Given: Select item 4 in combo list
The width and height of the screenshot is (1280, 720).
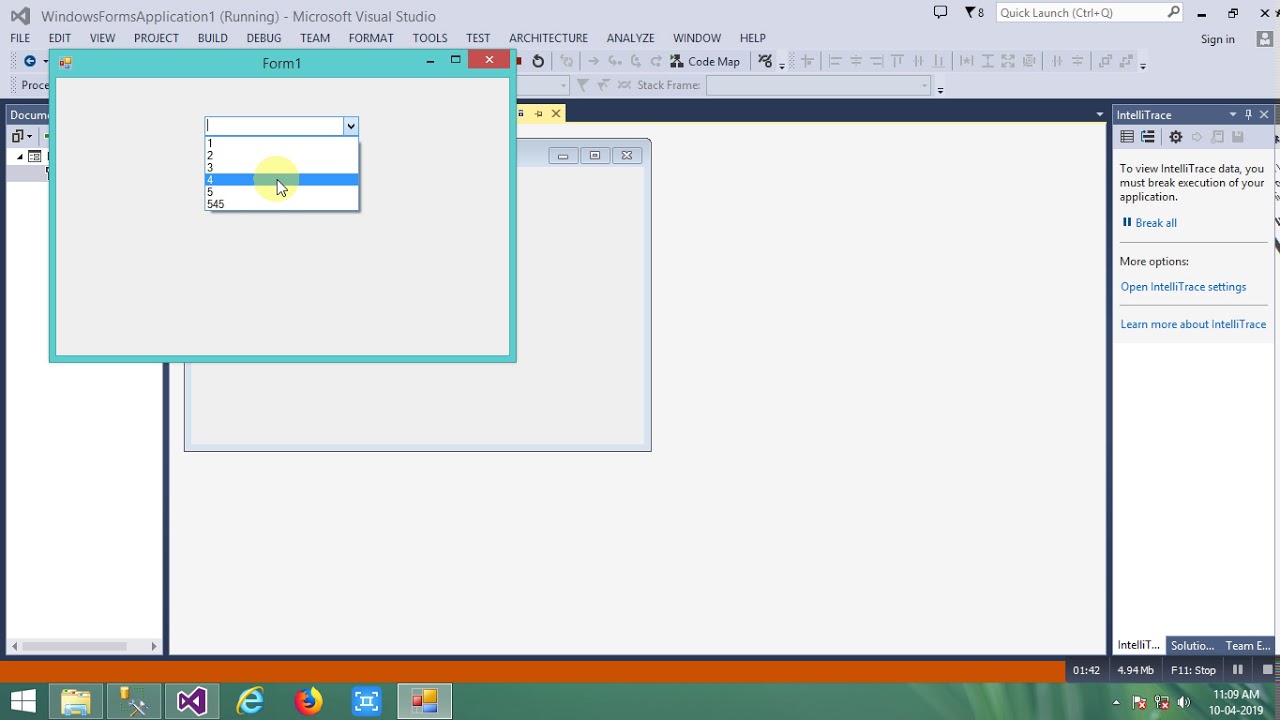Looking at the screenshot, I should point(281,180).
